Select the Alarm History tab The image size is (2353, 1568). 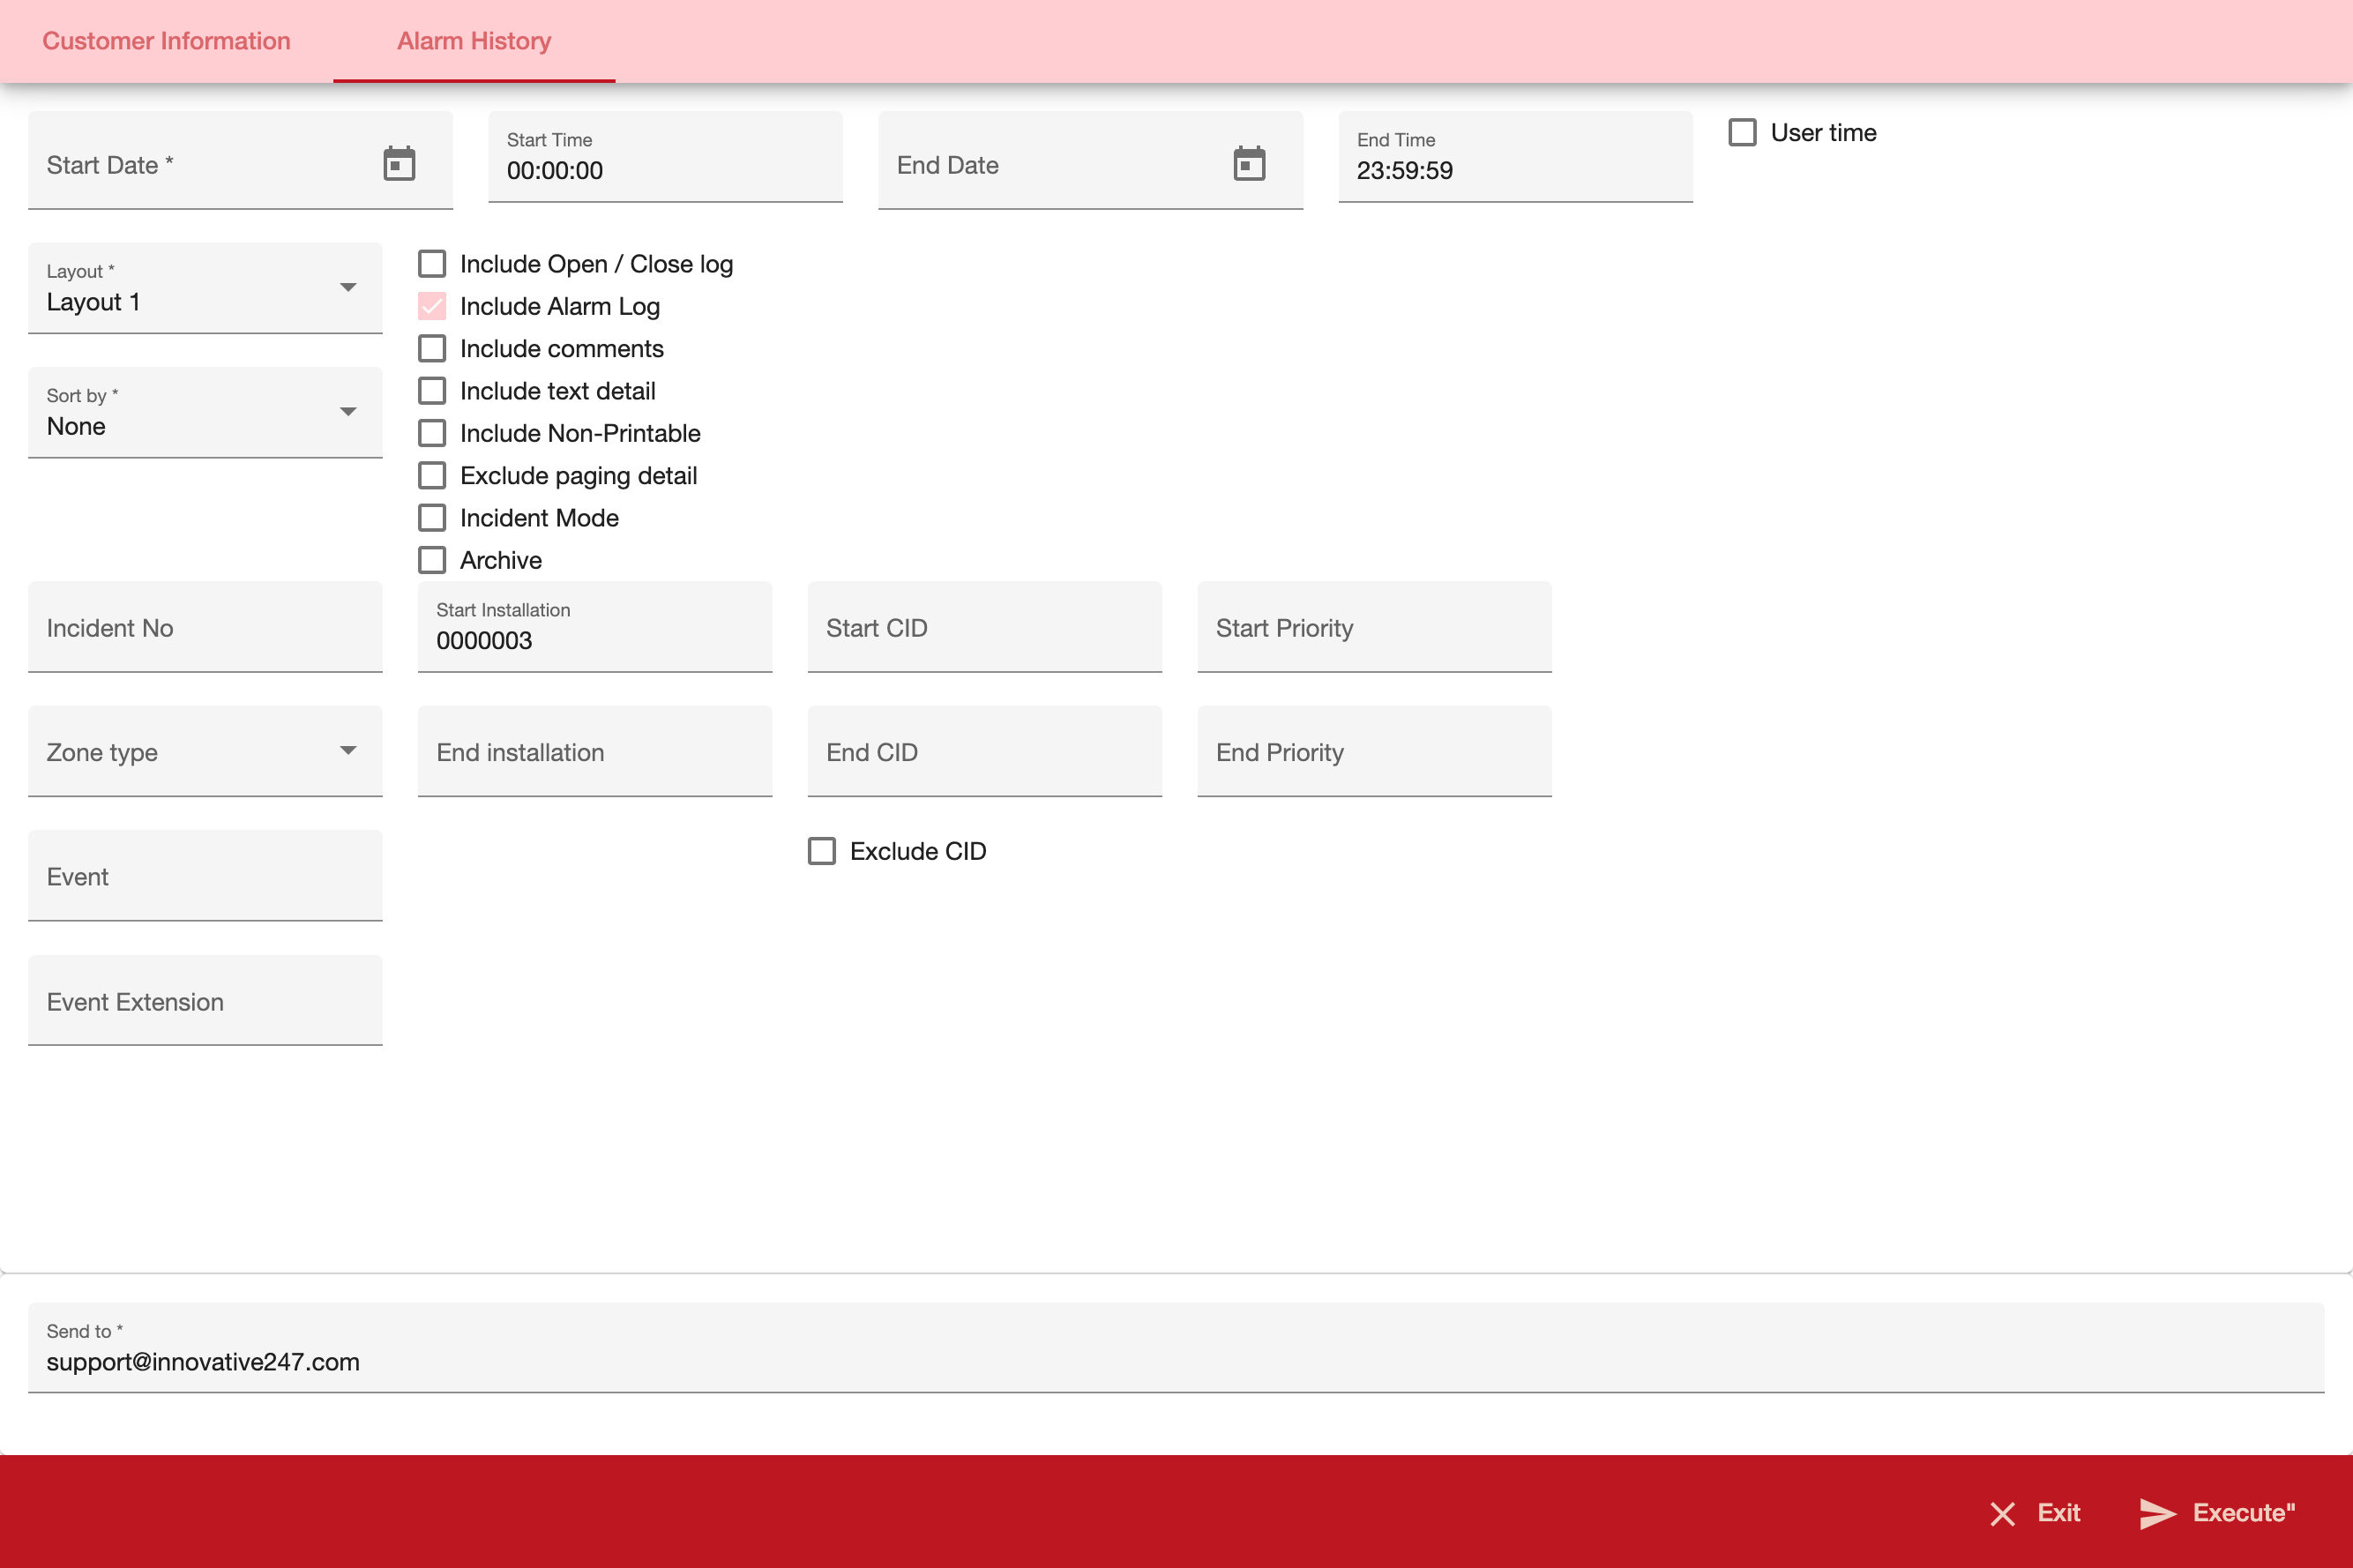click(474, 41)
